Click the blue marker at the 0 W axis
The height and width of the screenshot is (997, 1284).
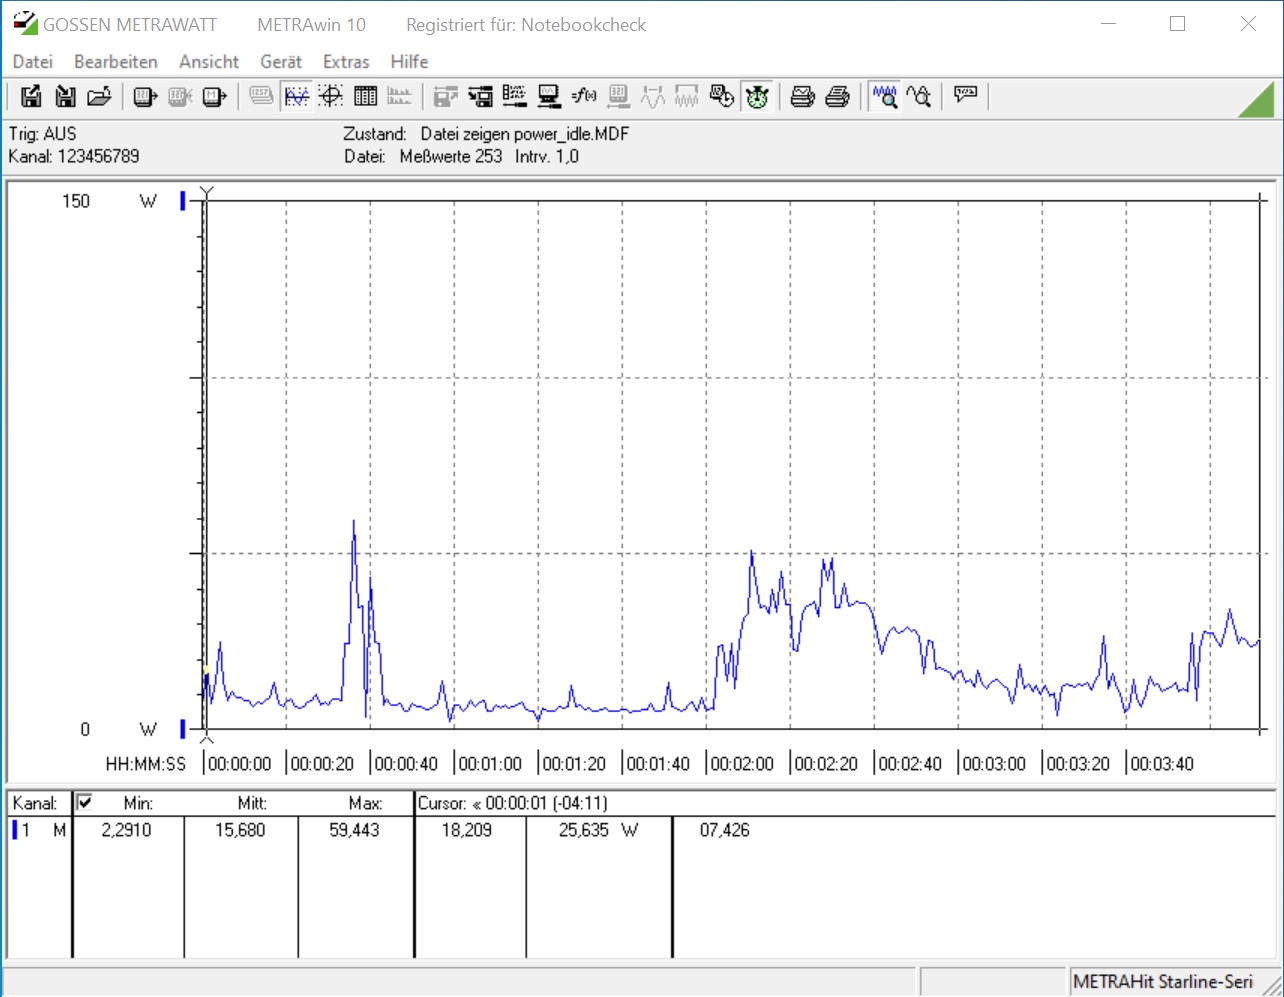pyautogui.click(x=183, y=729)
